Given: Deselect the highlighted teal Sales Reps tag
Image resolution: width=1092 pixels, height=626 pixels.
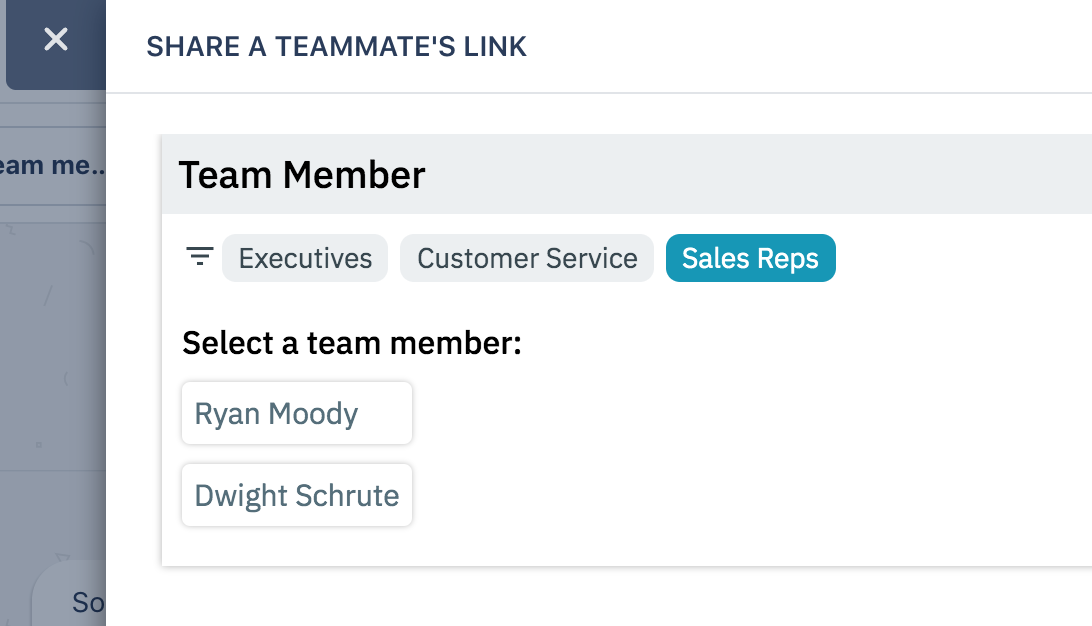Looking at the screenshot, I should (750, 259).
